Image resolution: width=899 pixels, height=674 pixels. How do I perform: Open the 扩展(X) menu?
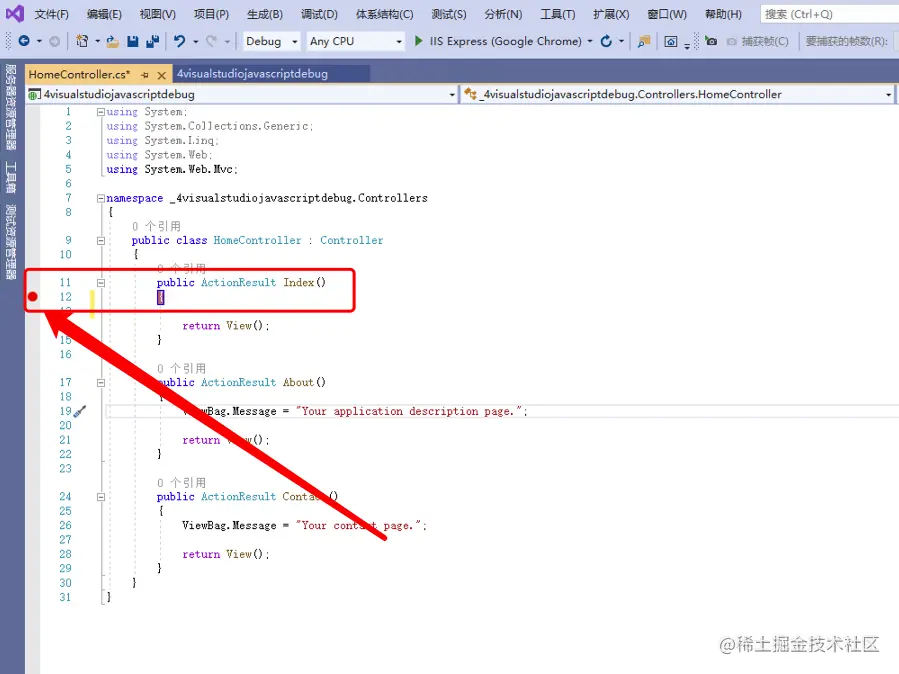[611, 14]
